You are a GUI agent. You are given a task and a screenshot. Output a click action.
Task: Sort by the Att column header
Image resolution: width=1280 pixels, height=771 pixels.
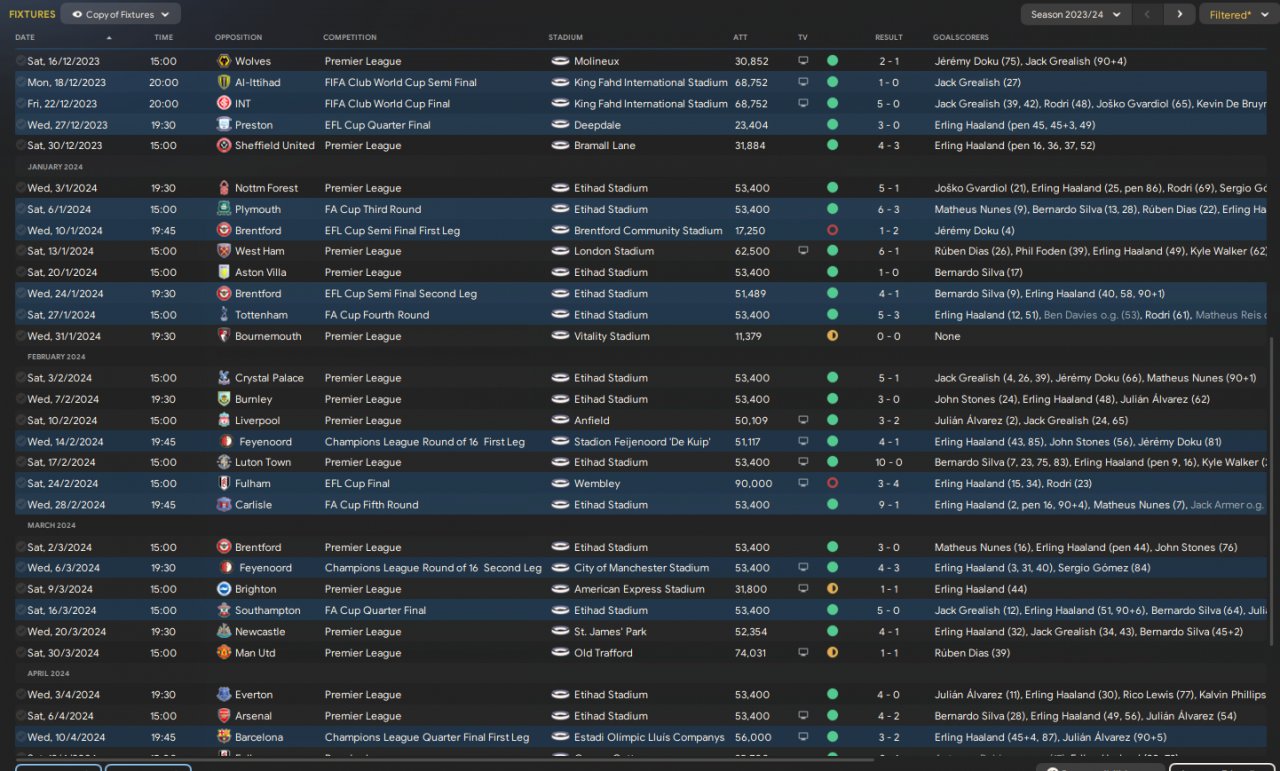tap(740, 37)
